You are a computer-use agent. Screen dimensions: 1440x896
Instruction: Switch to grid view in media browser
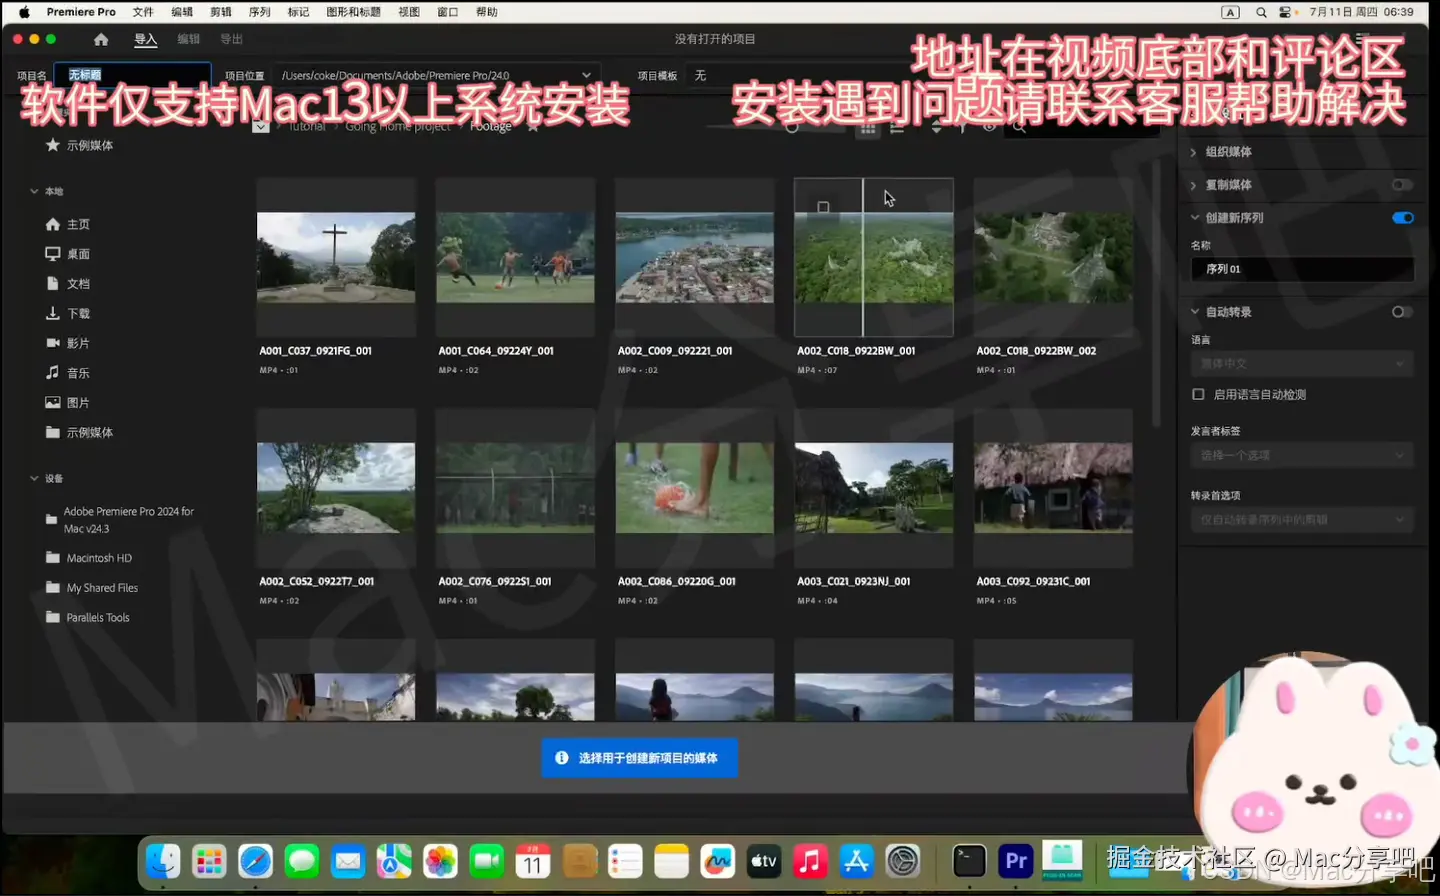pyautogui.click(x=866, y=127)
